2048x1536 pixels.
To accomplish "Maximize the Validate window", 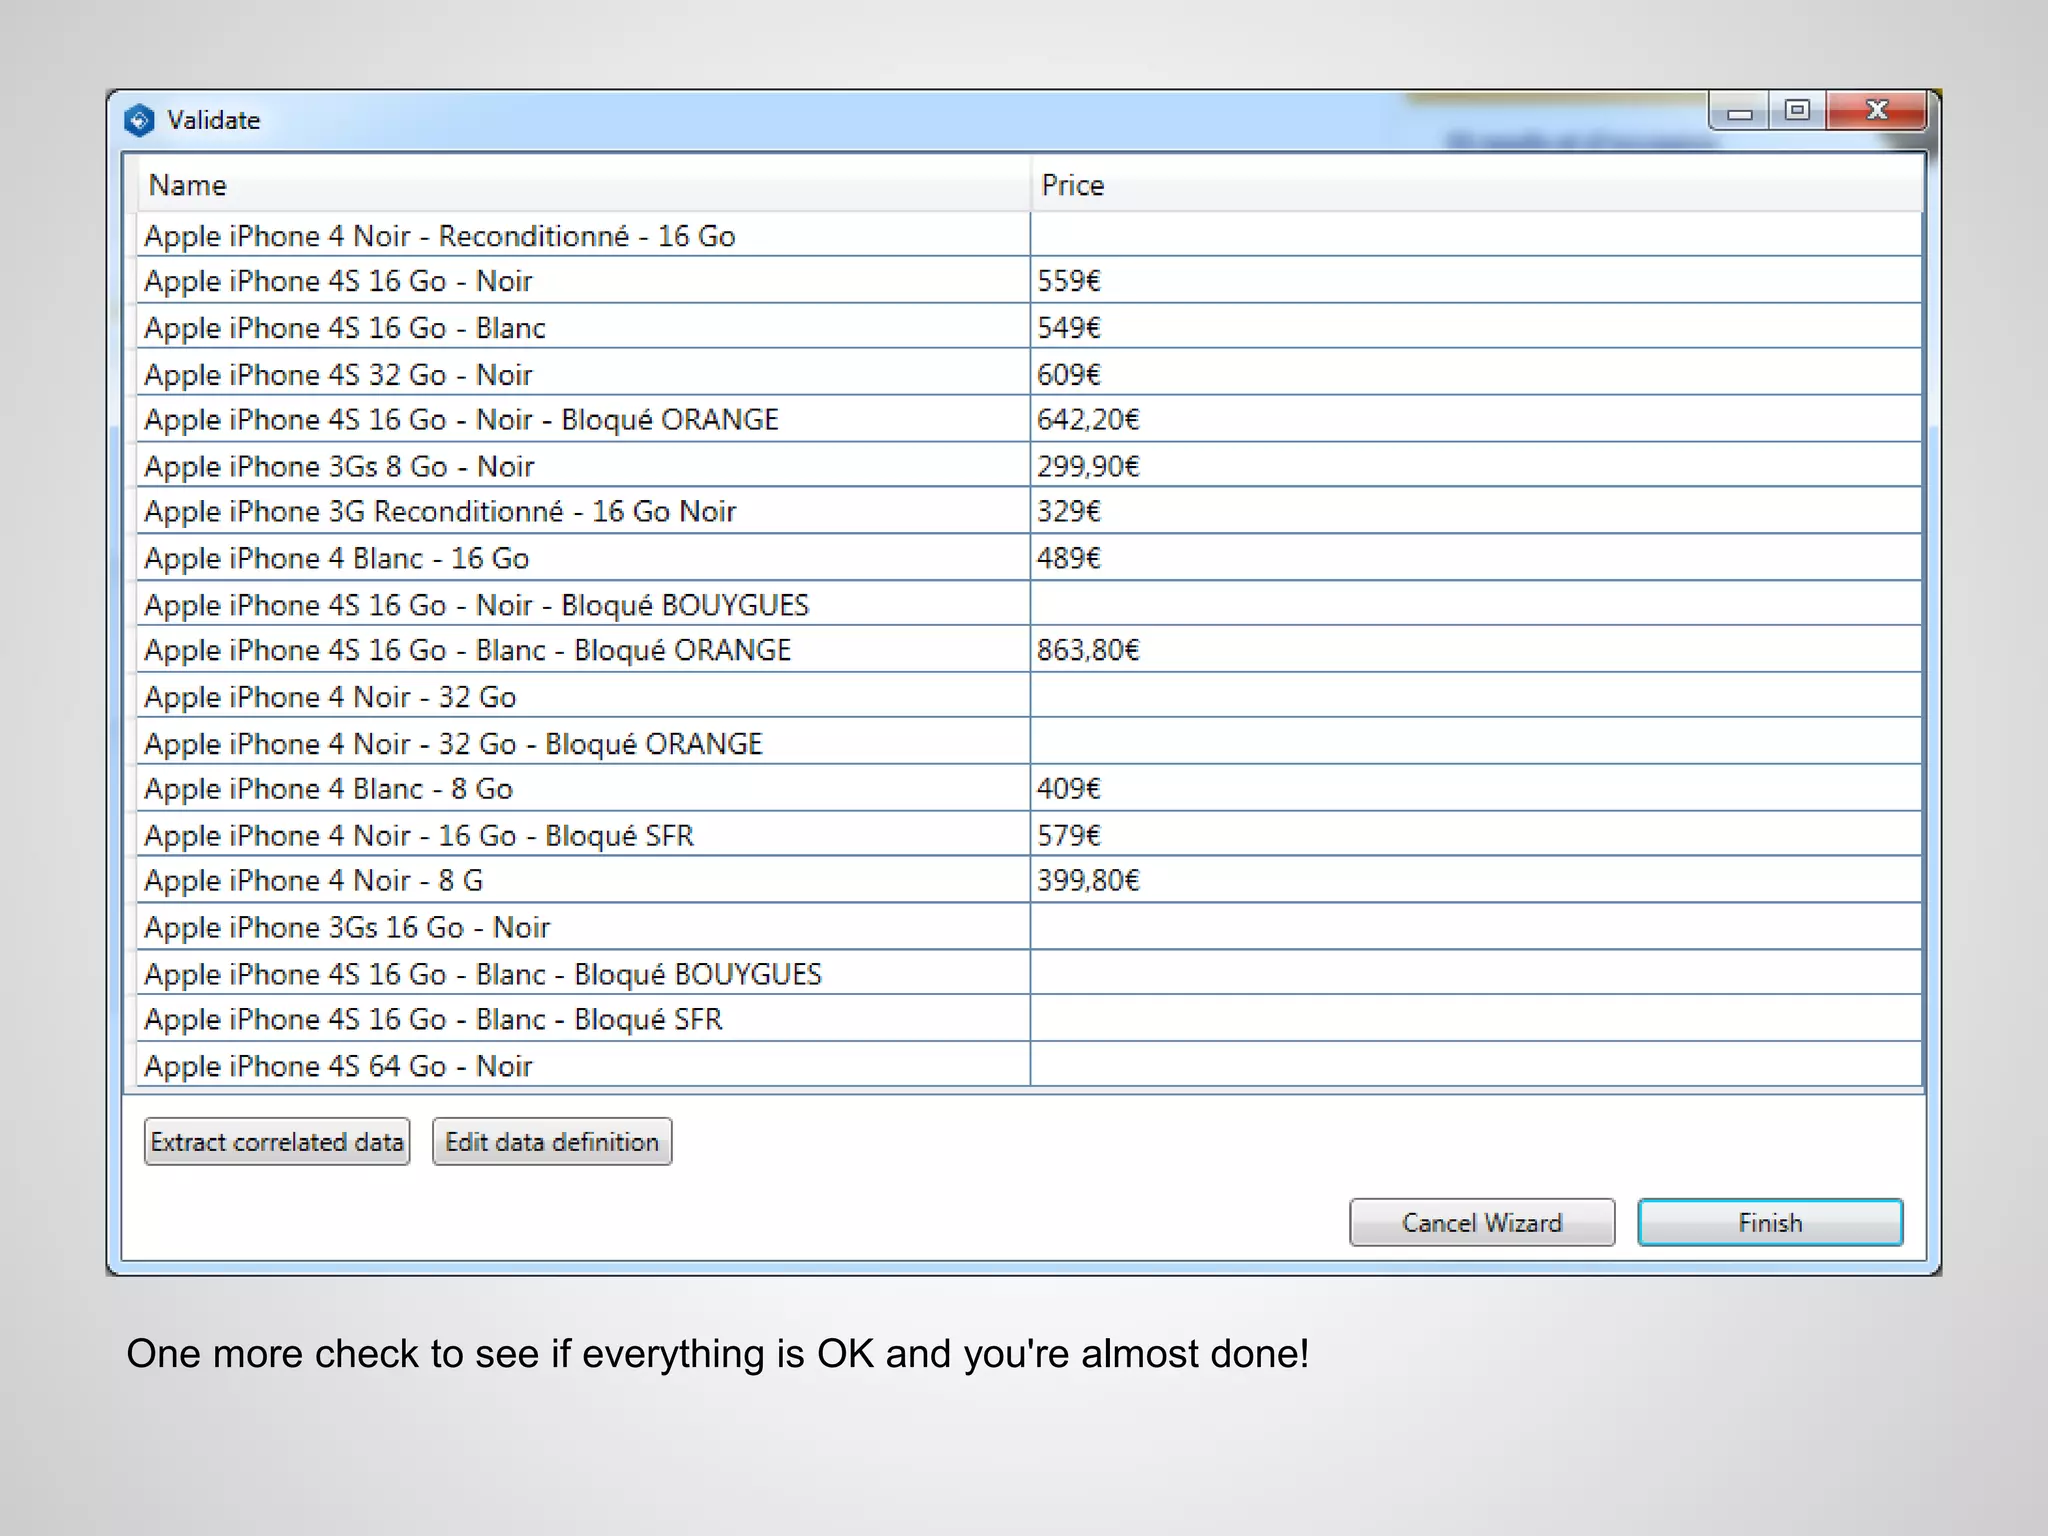I will point(1797,110).
